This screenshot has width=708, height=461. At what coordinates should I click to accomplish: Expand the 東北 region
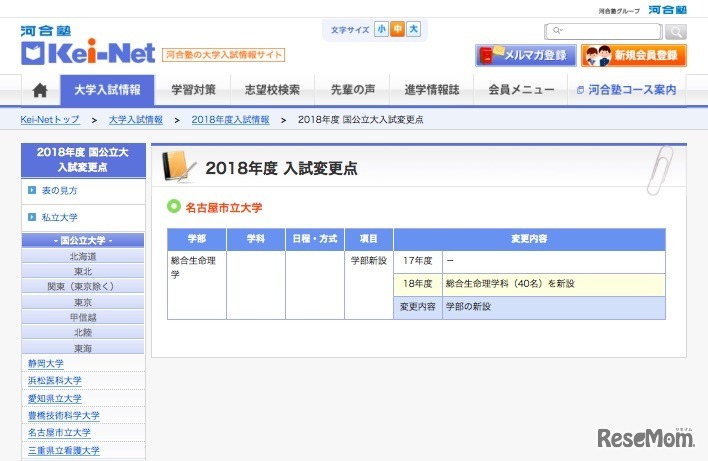83,271
